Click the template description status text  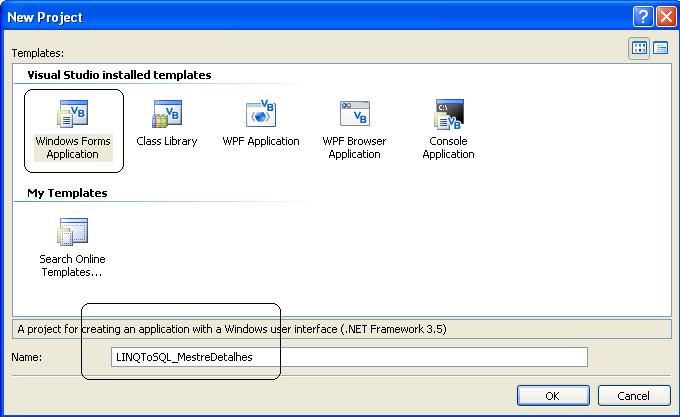[232, 329]
